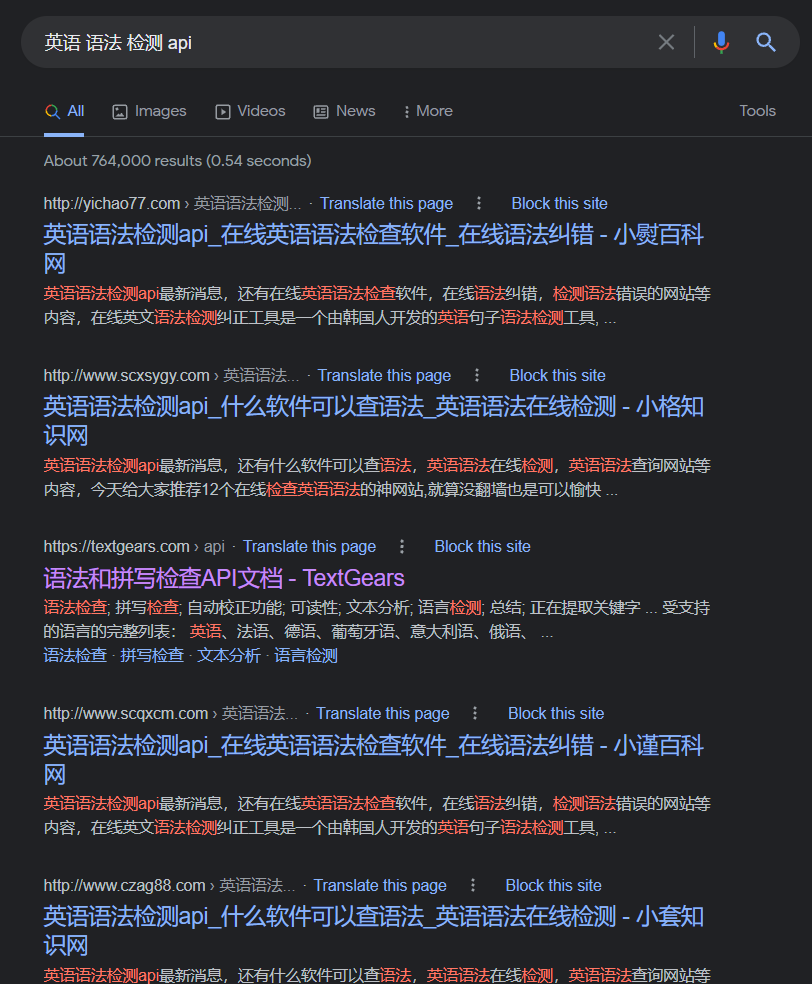Block the czag88.com site
The image size is (812, 984).
(x=553, y=885)
